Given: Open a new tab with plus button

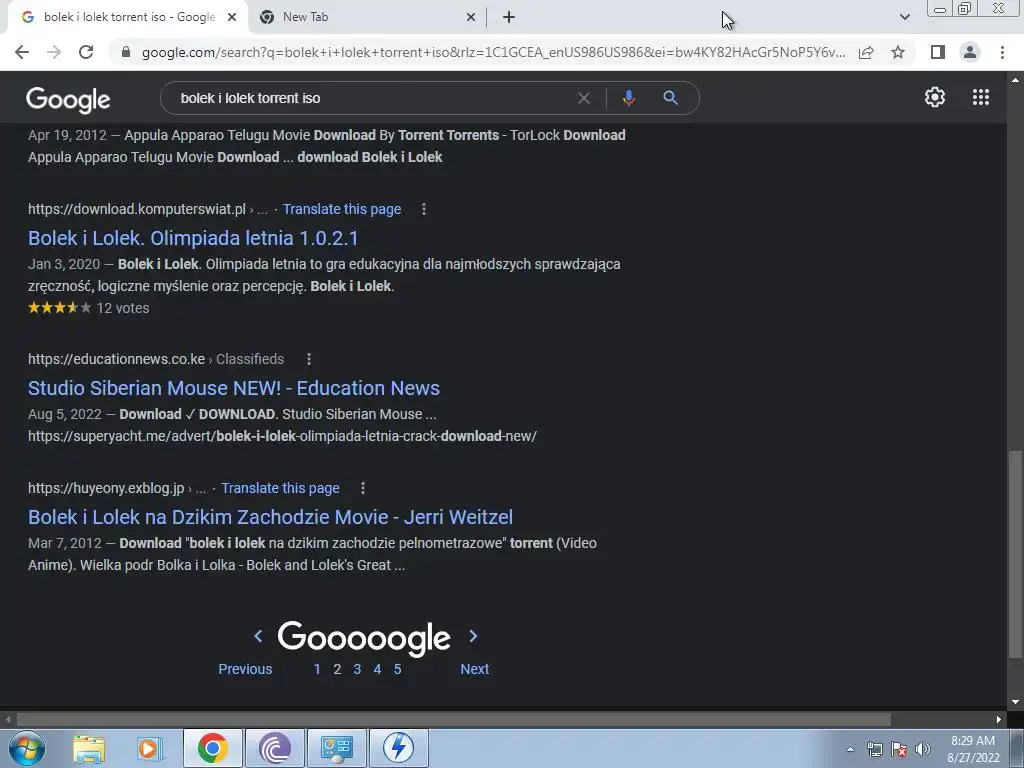Looking at the screenshot, I should pyautogui.click(x=509, y=18).
